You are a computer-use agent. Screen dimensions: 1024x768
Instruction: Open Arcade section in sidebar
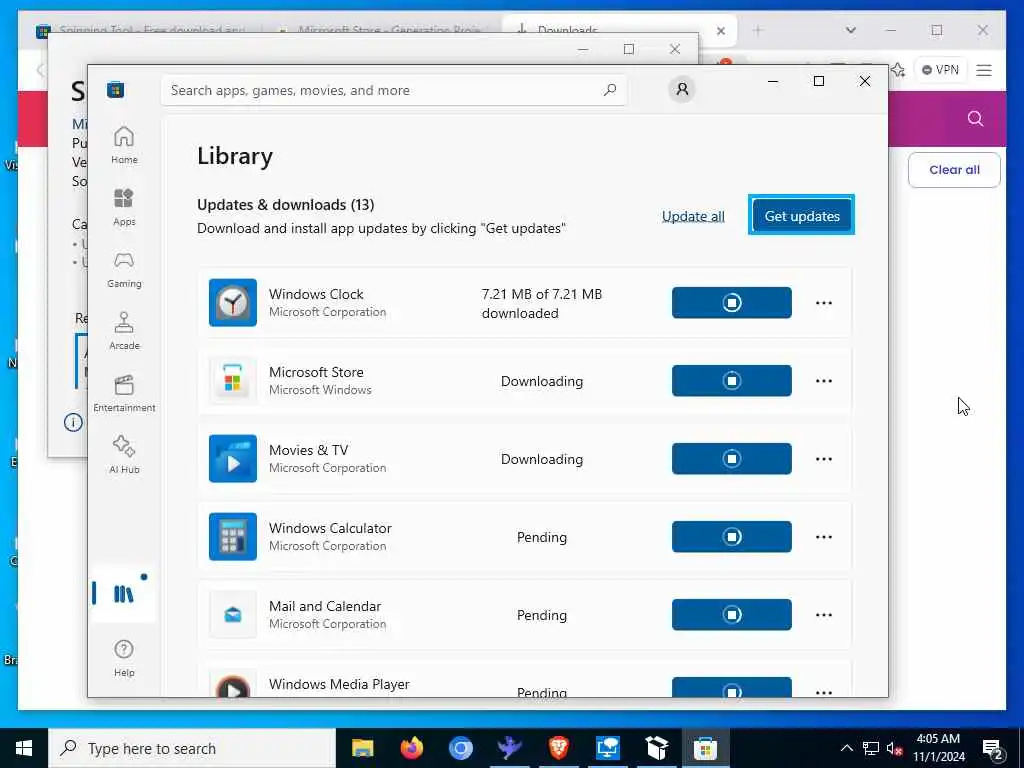124,331
